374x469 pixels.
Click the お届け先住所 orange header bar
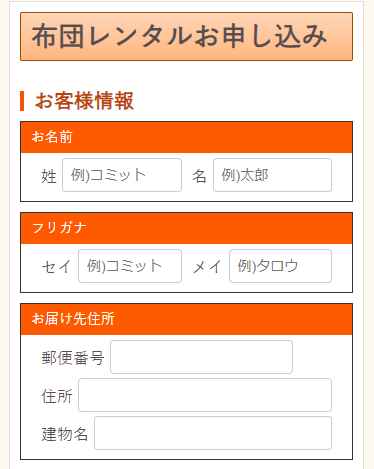pyautogui.click(x=186, y=319)
